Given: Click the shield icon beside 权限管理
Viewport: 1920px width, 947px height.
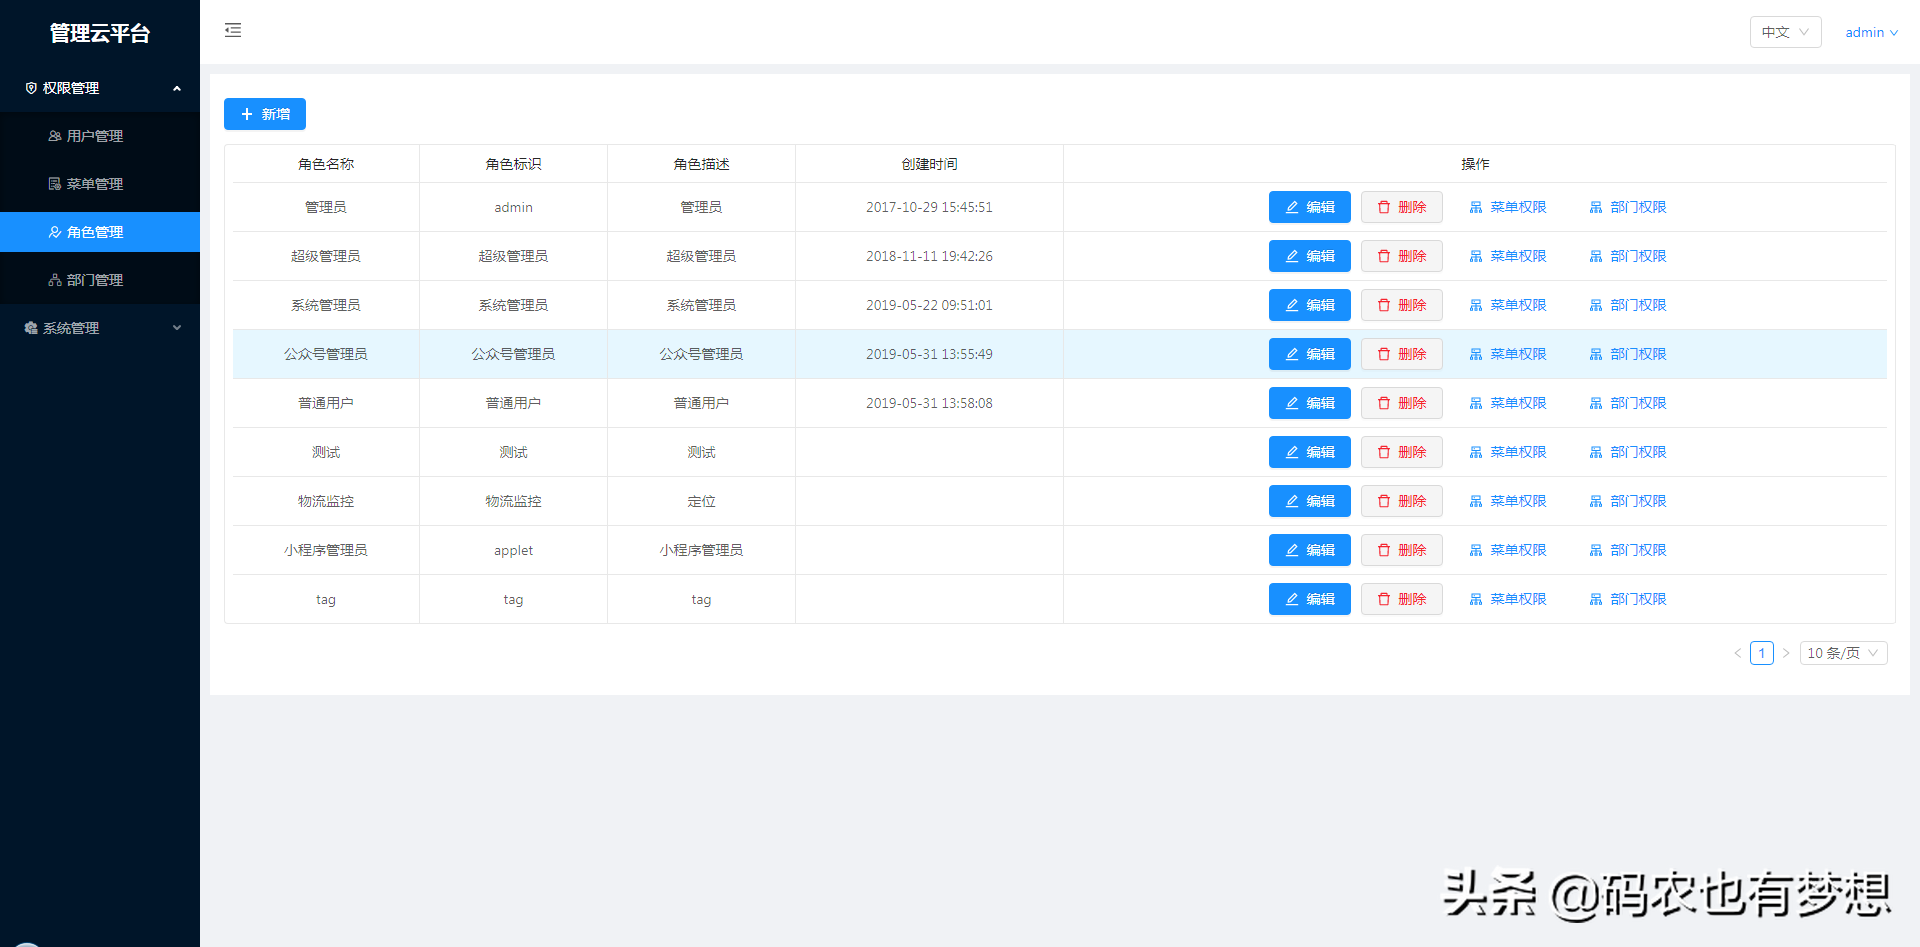Looking at the screenshot, I should 31,88.
